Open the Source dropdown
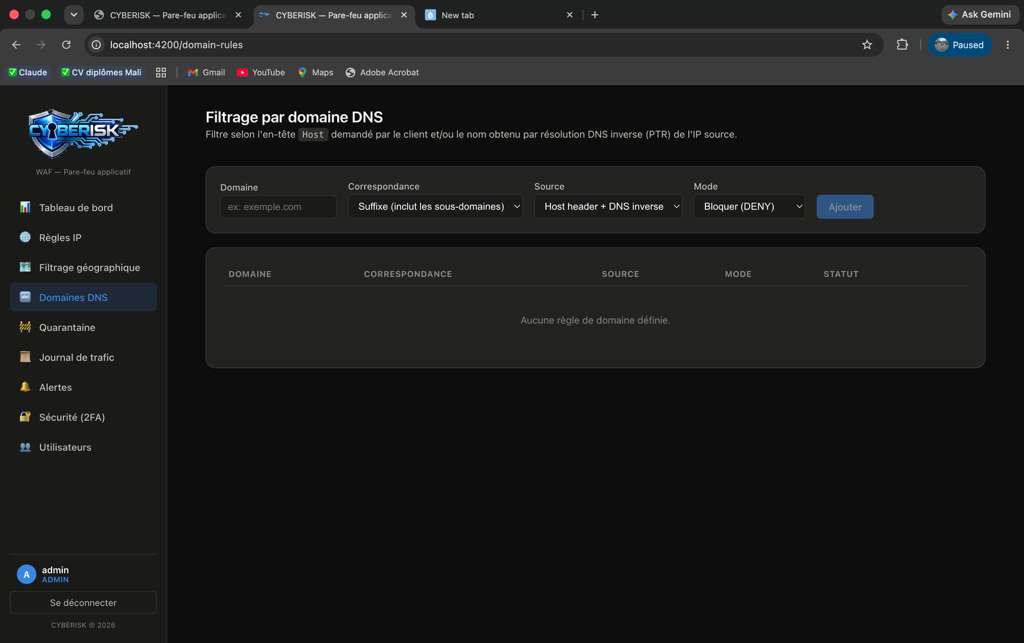 [608, 206]
